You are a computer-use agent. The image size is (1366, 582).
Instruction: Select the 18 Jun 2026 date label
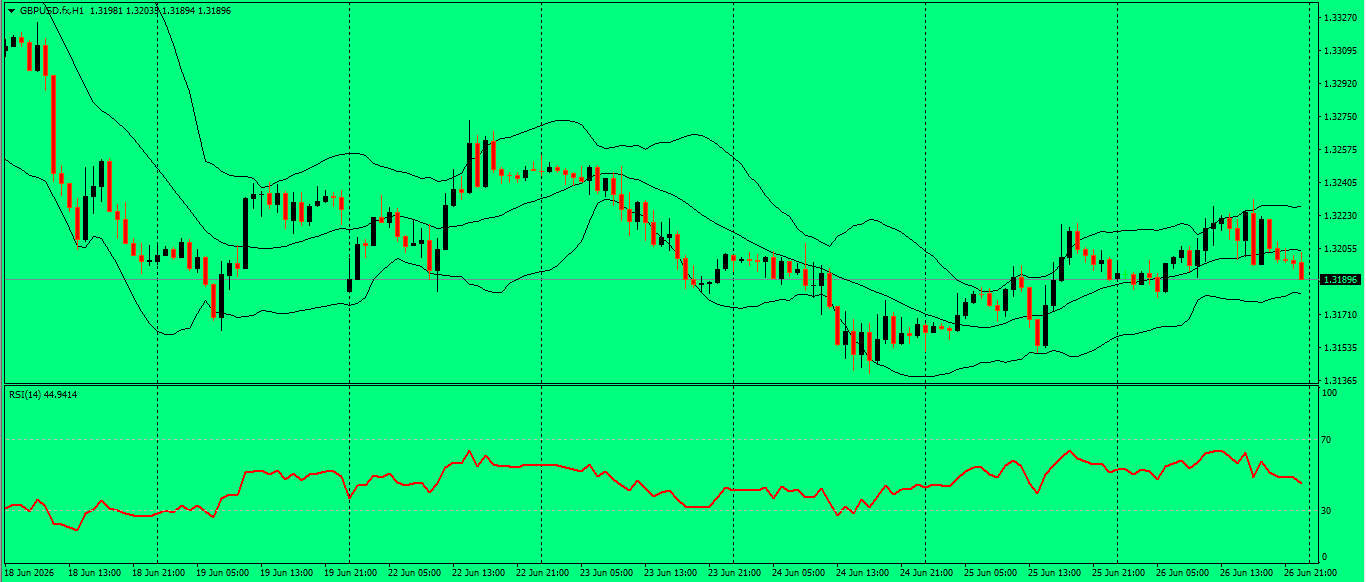pyautogui.click(x=31, y=573)
